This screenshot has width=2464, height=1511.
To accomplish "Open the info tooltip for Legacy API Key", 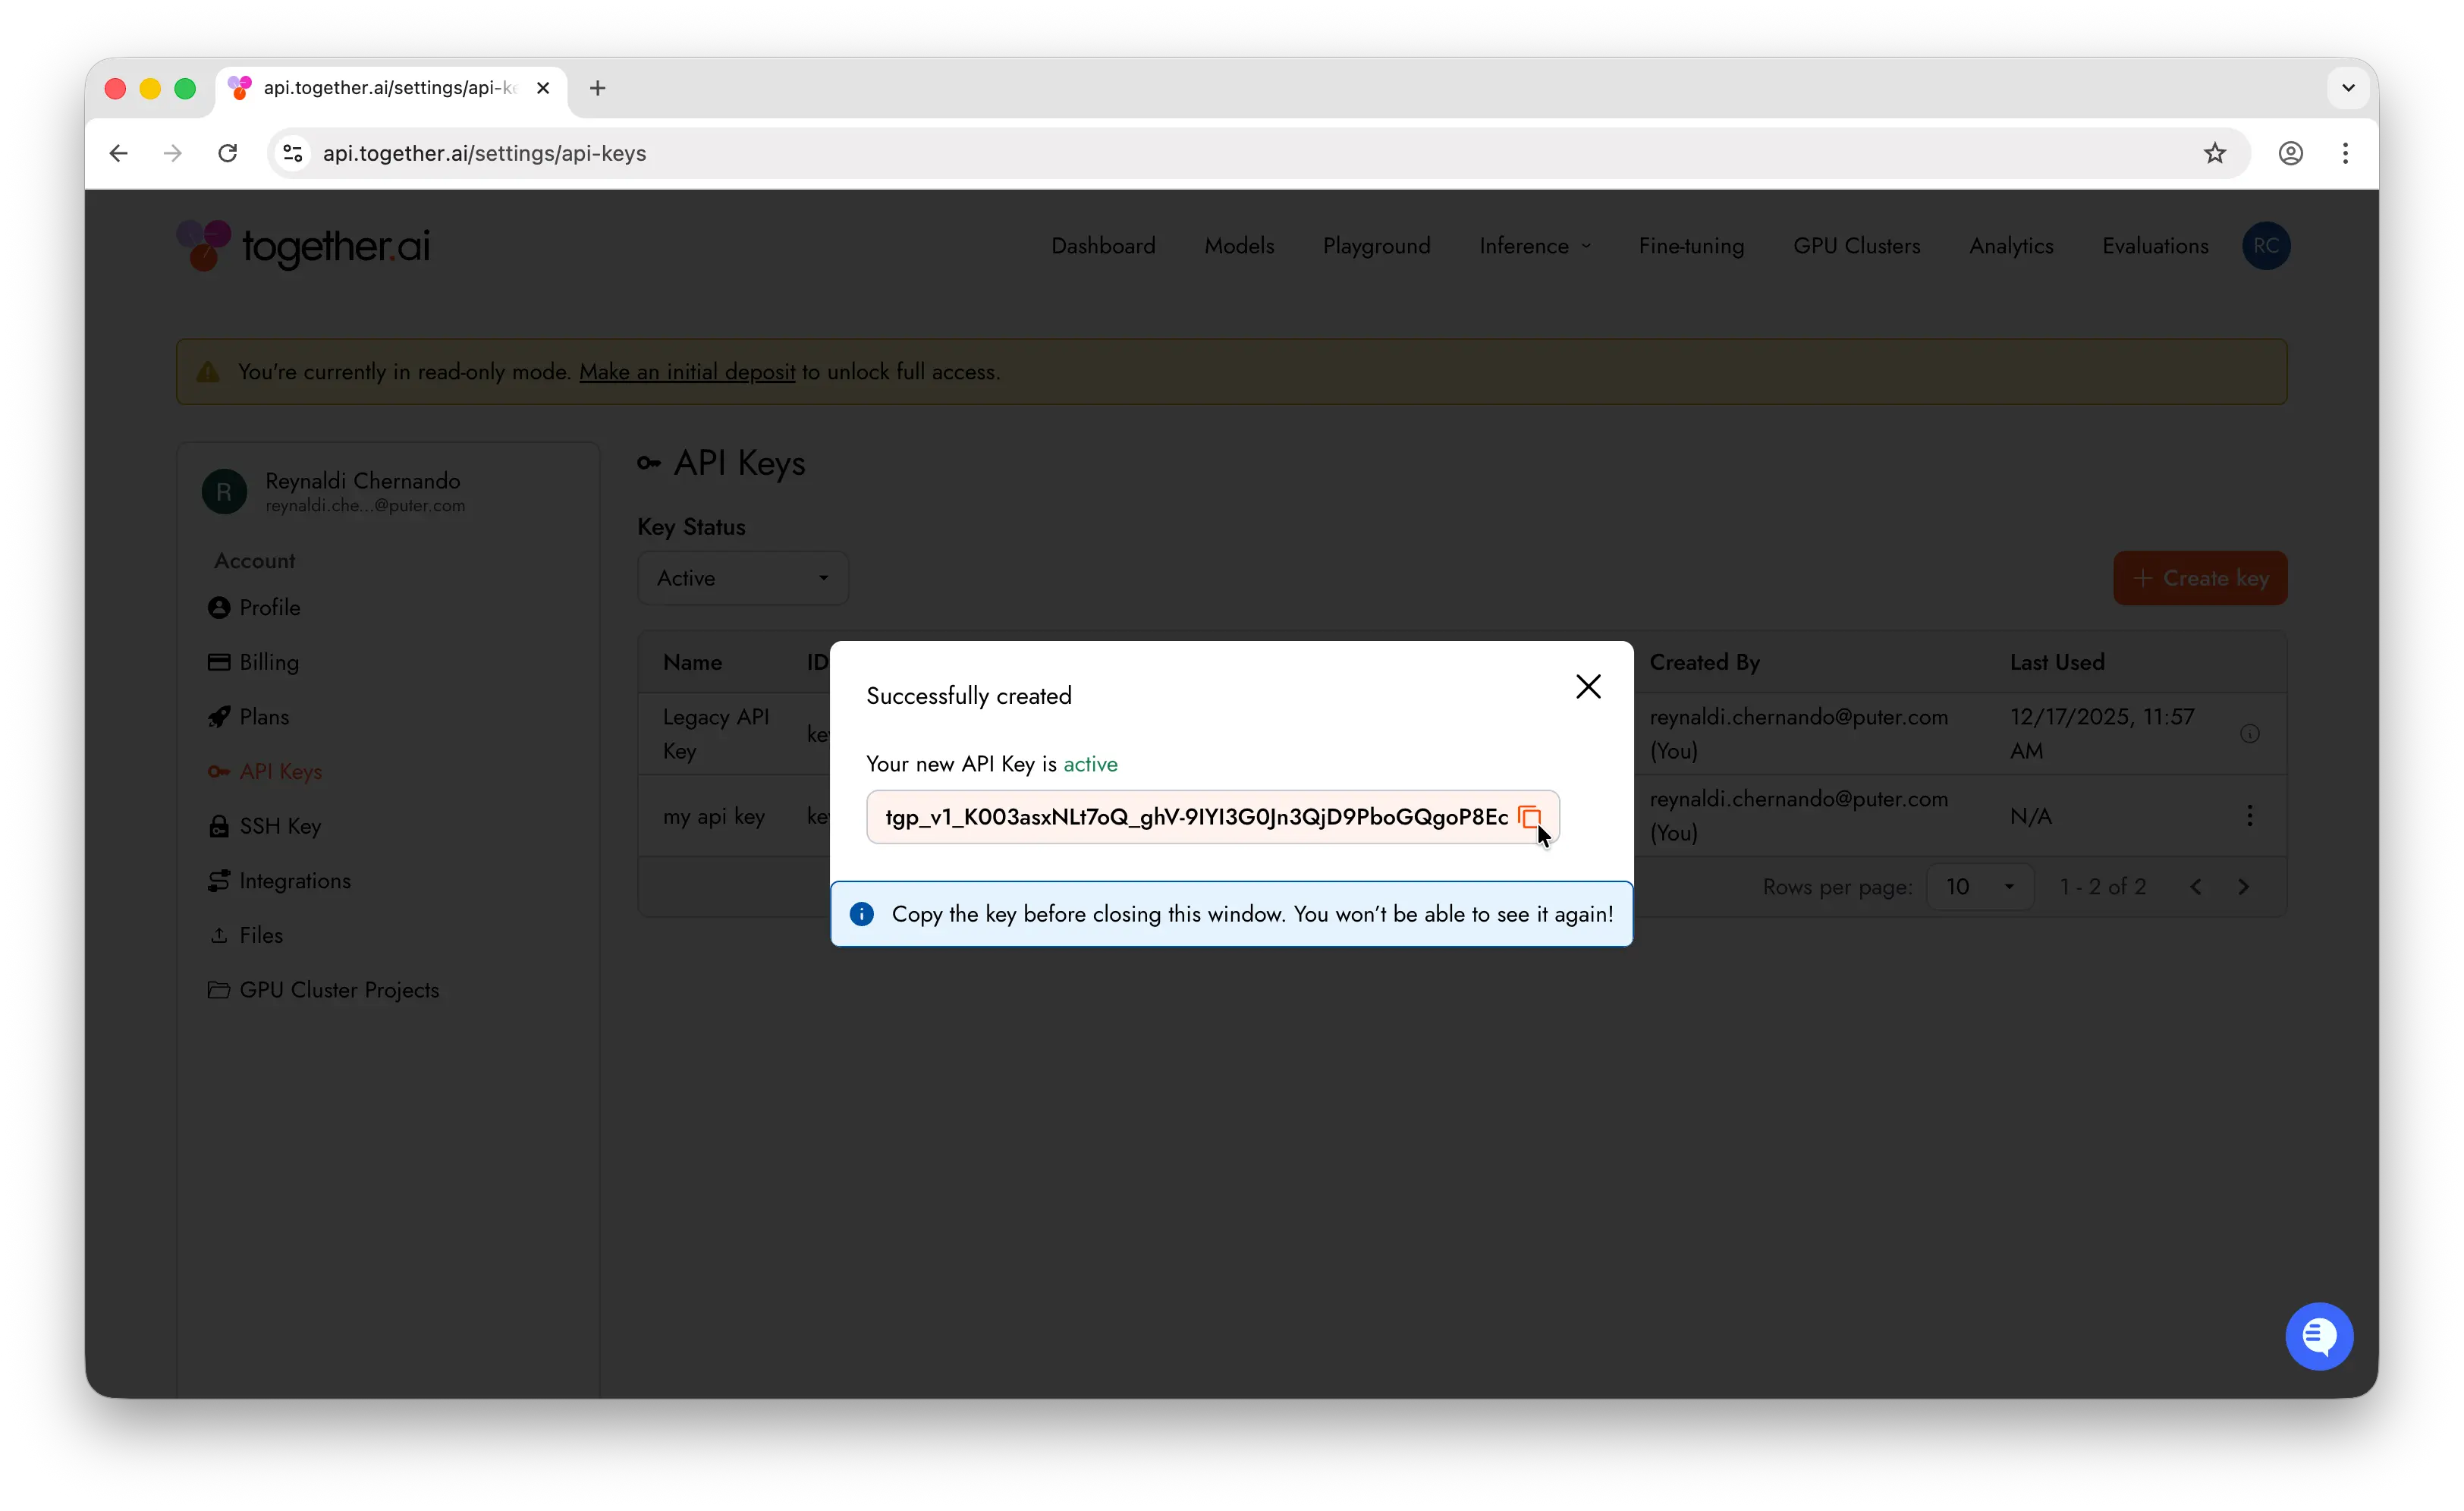I will pos(2250,733).
